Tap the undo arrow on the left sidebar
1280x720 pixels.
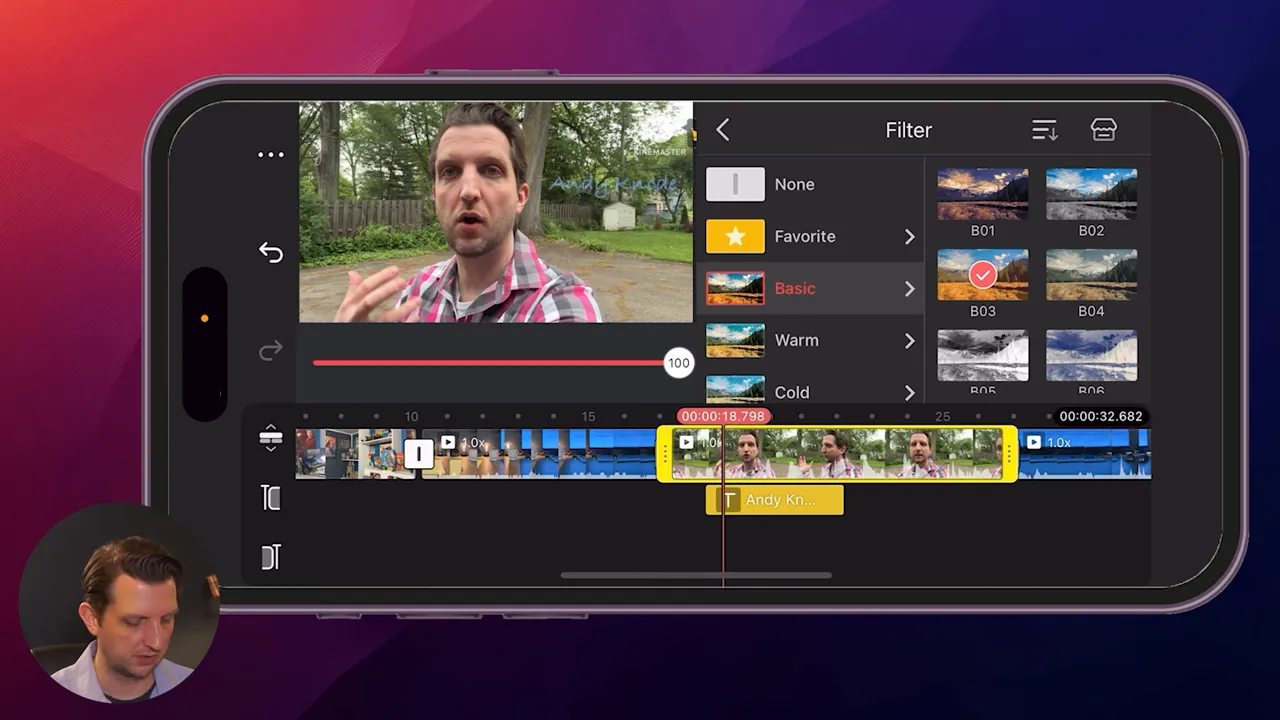[271, 252]
